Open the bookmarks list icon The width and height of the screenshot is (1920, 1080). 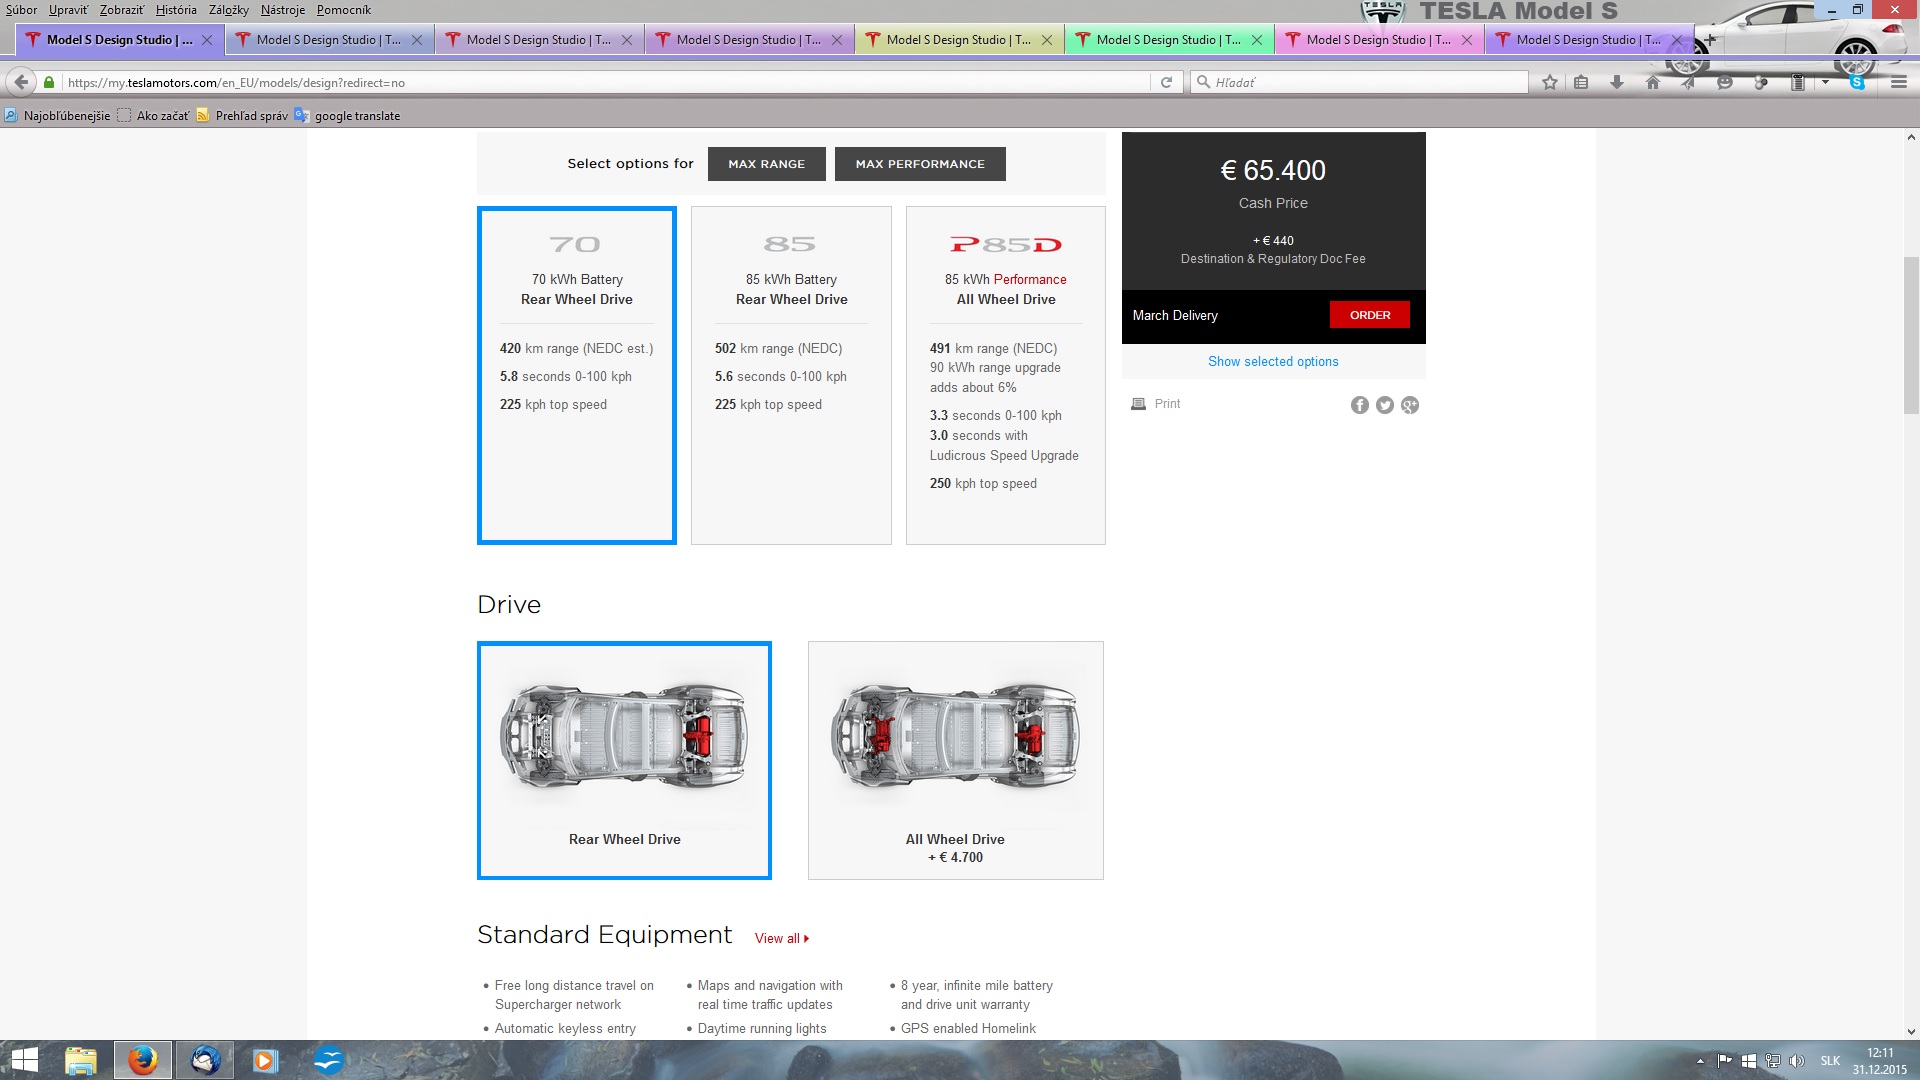[1581, 82]
